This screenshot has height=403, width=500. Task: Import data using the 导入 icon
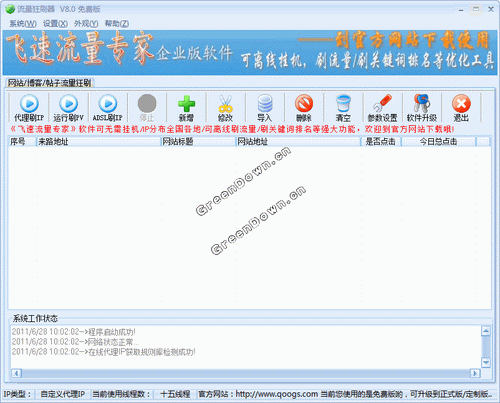point(265,108)
